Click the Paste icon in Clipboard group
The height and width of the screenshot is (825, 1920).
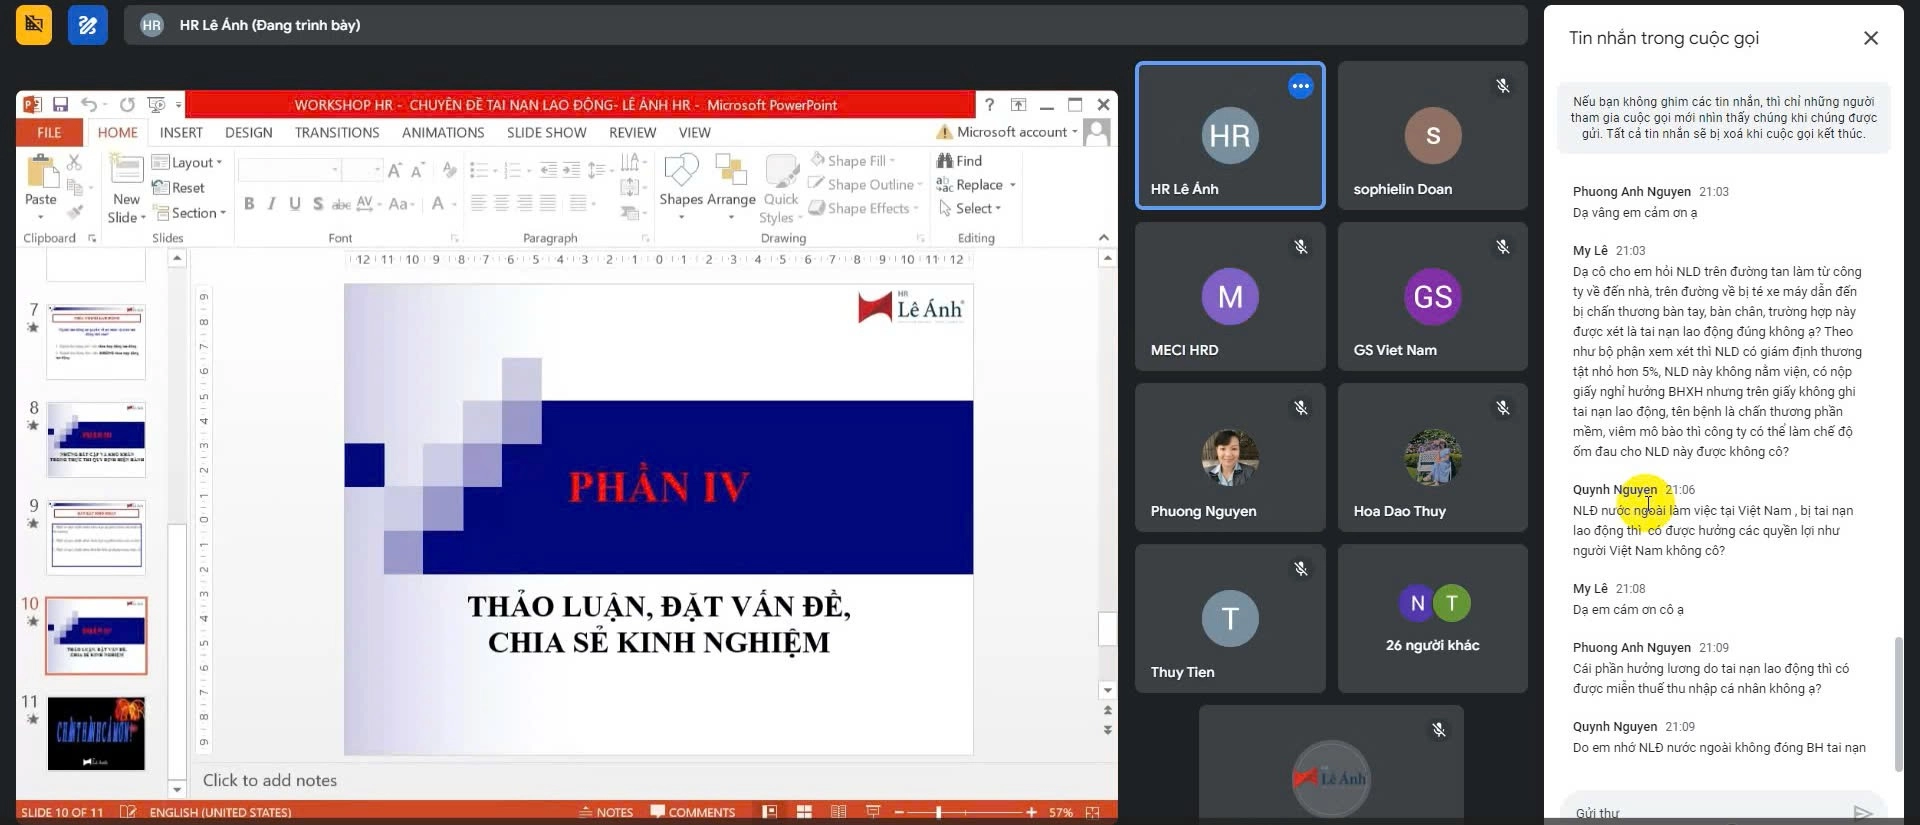coord(41,174)
